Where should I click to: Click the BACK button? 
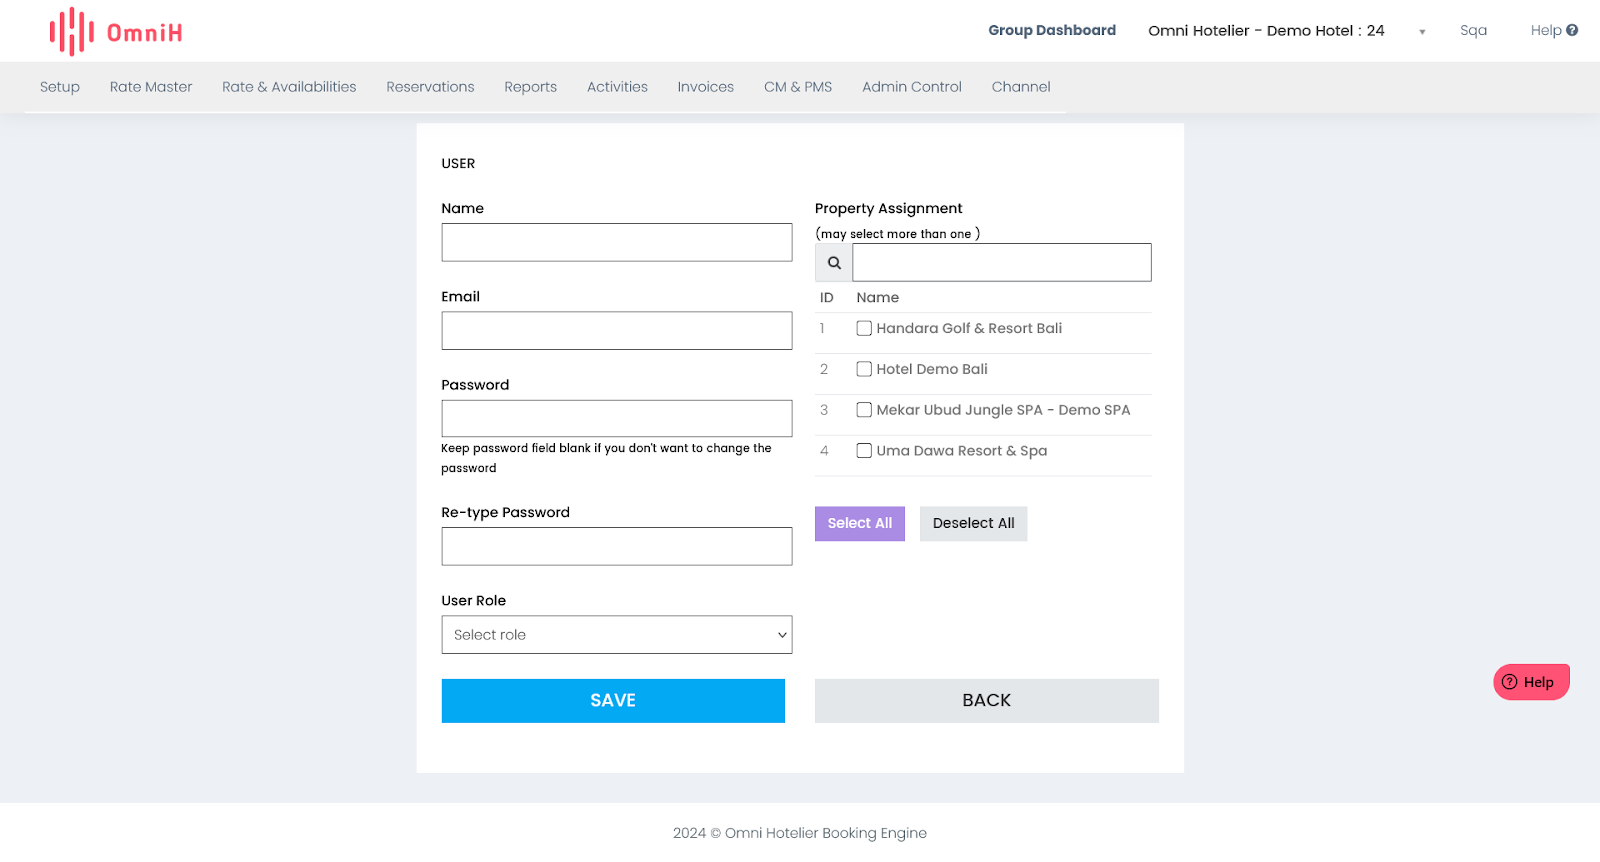[x=987, y=701]
